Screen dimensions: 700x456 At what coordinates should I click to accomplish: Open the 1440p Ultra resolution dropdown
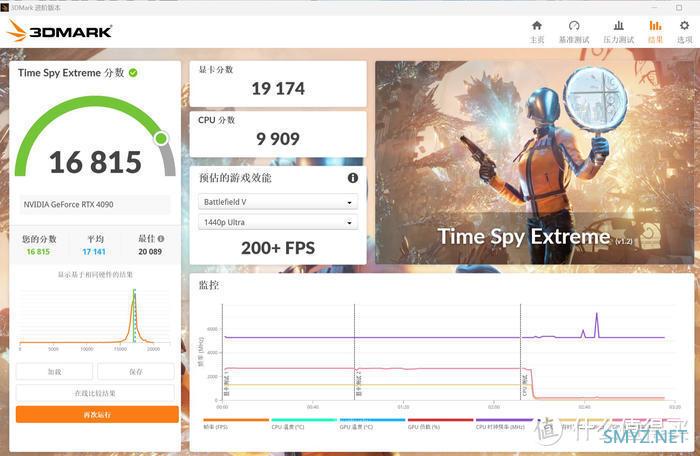click(x=278, y=222)
